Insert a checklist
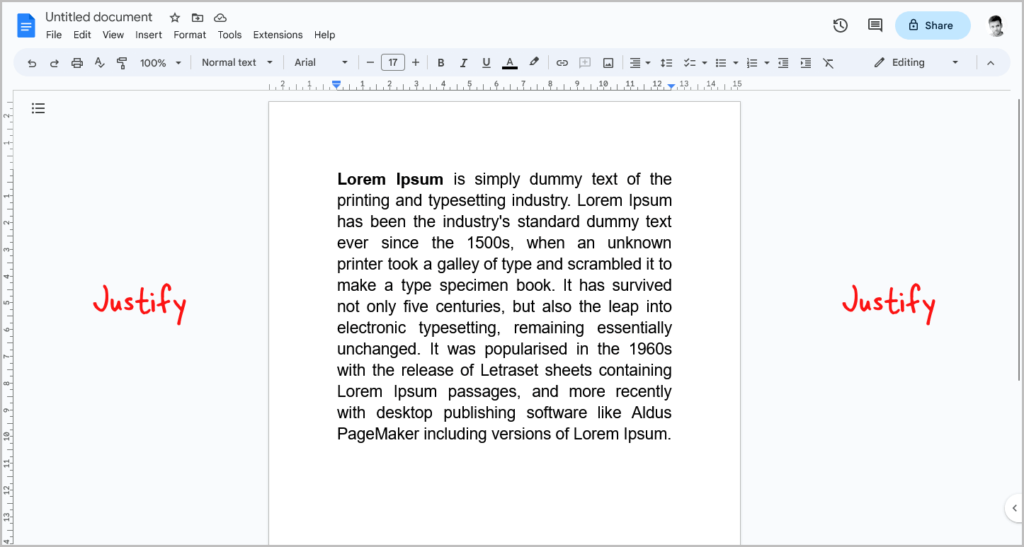This screenshot has width=1024, height=547. (x=689, y=63)
